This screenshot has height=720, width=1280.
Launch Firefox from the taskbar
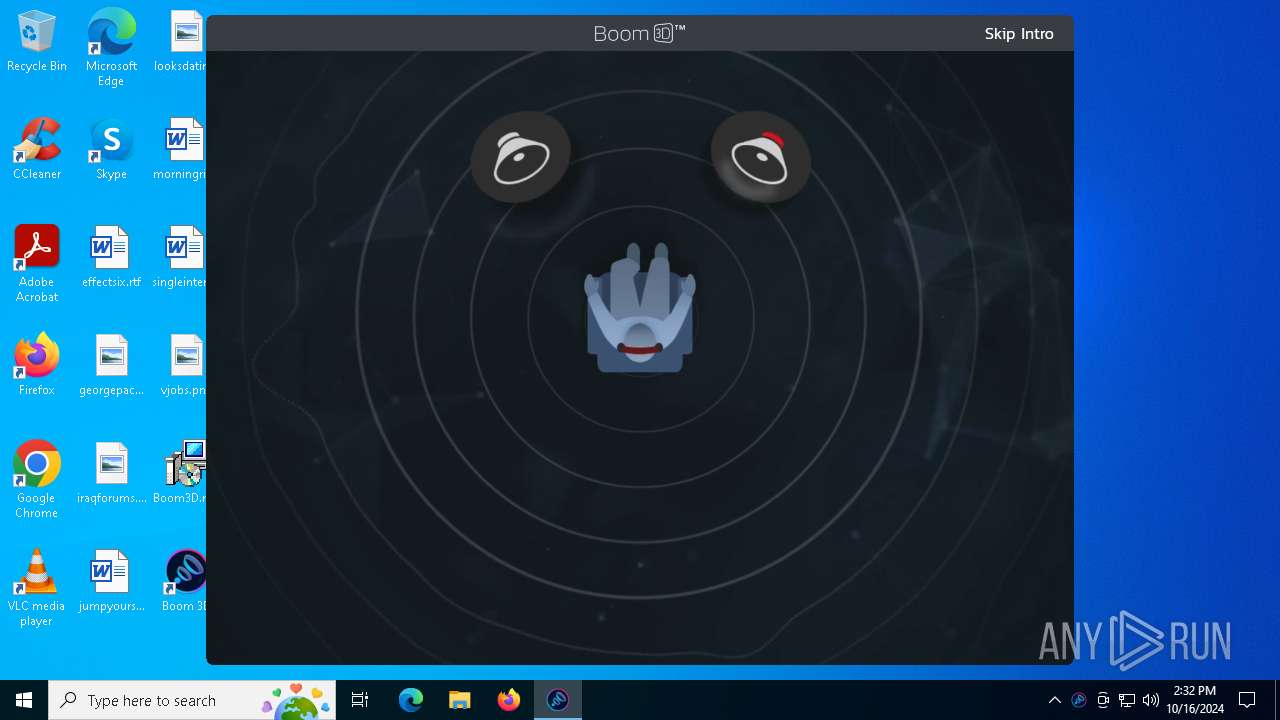509,700
